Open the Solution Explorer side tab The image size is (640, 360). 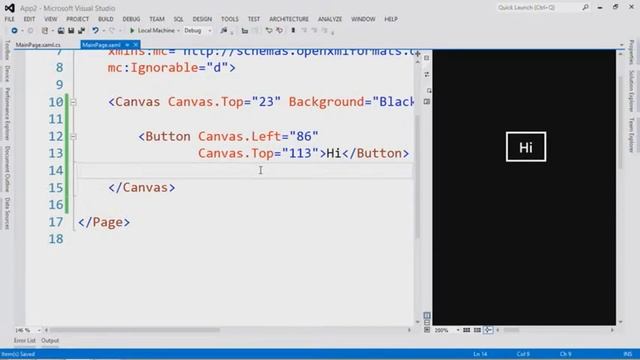(631, 91)
